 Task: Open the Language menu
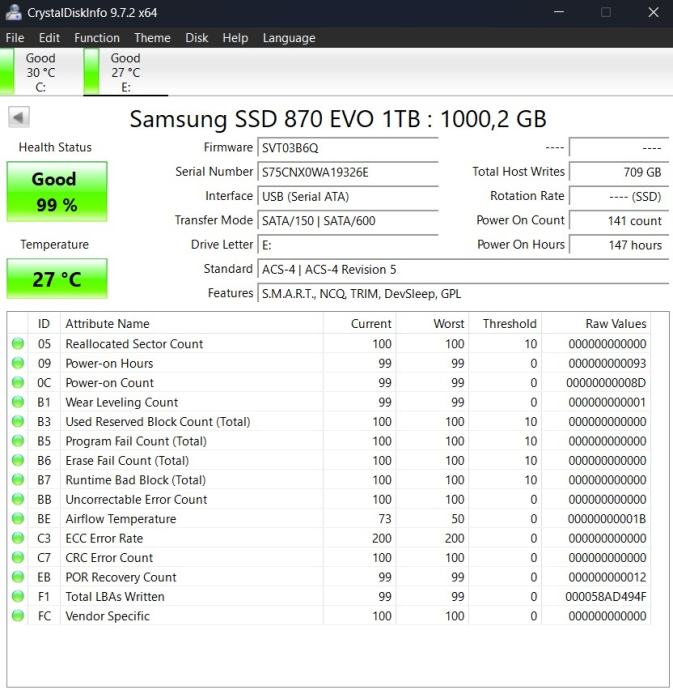coord(289,38)
